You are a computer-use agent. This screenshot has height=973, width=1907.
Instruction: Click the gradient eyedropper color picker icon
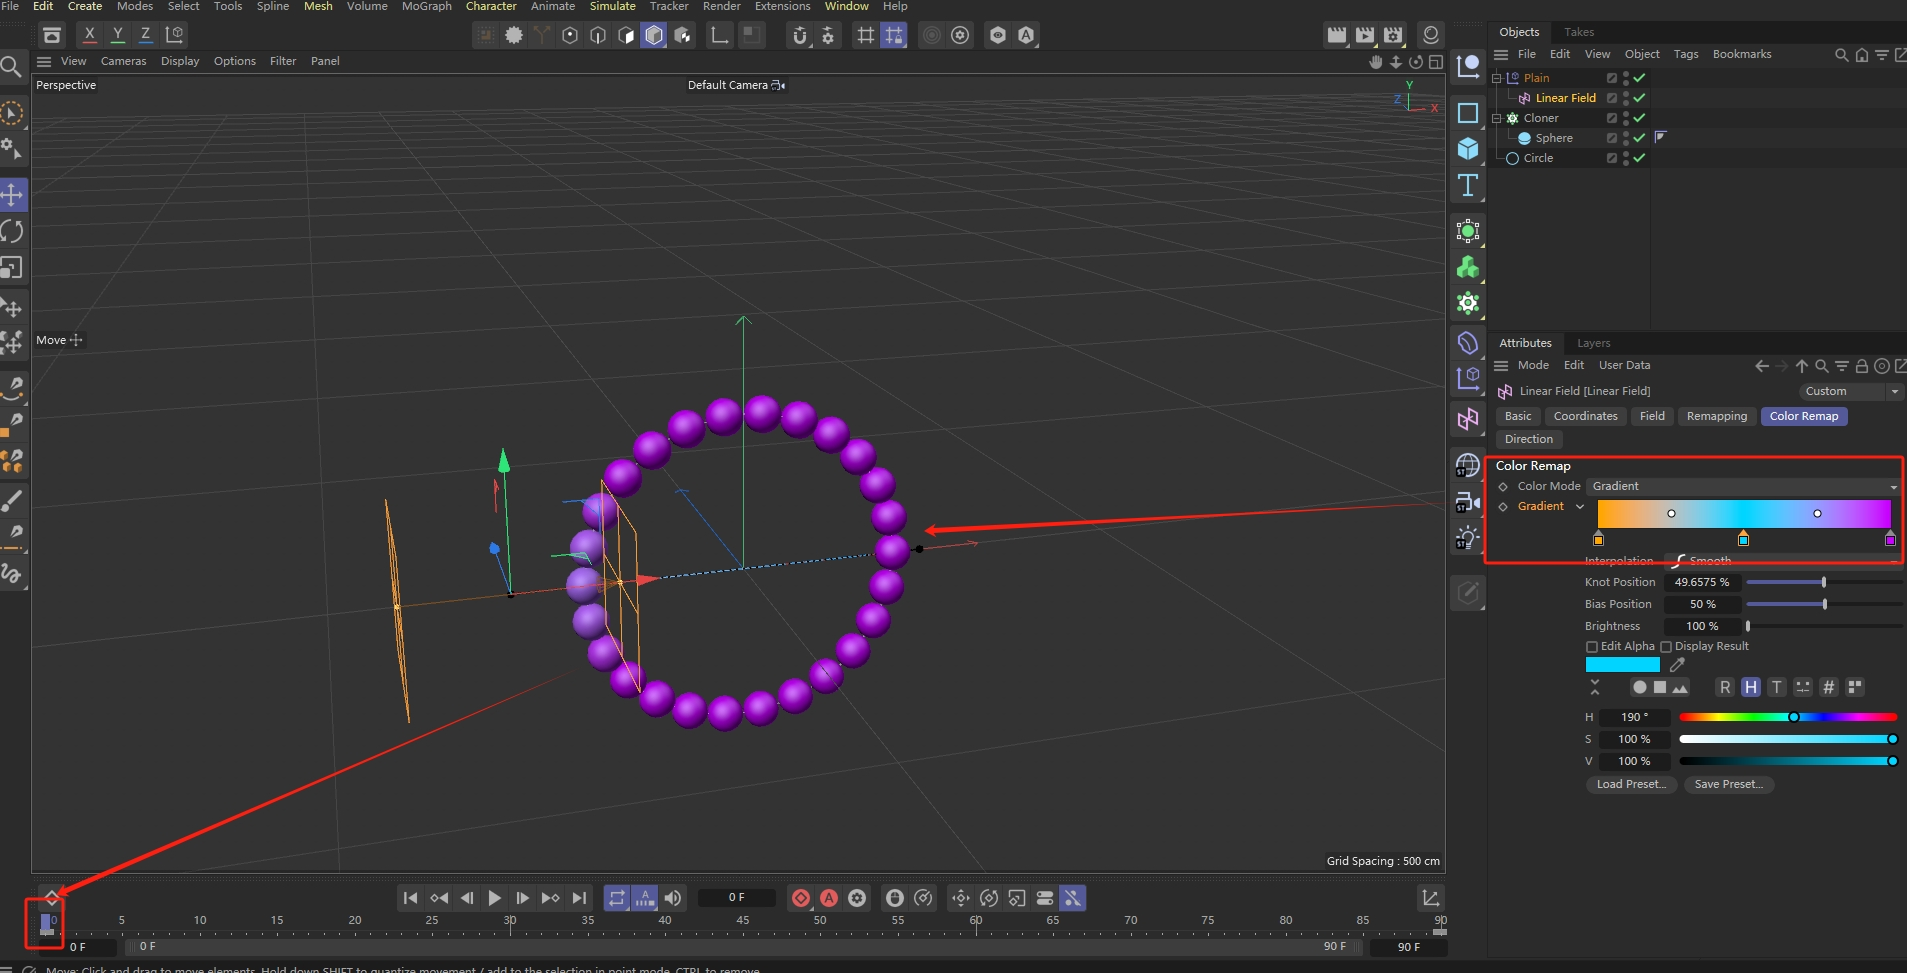(1678, 664)
